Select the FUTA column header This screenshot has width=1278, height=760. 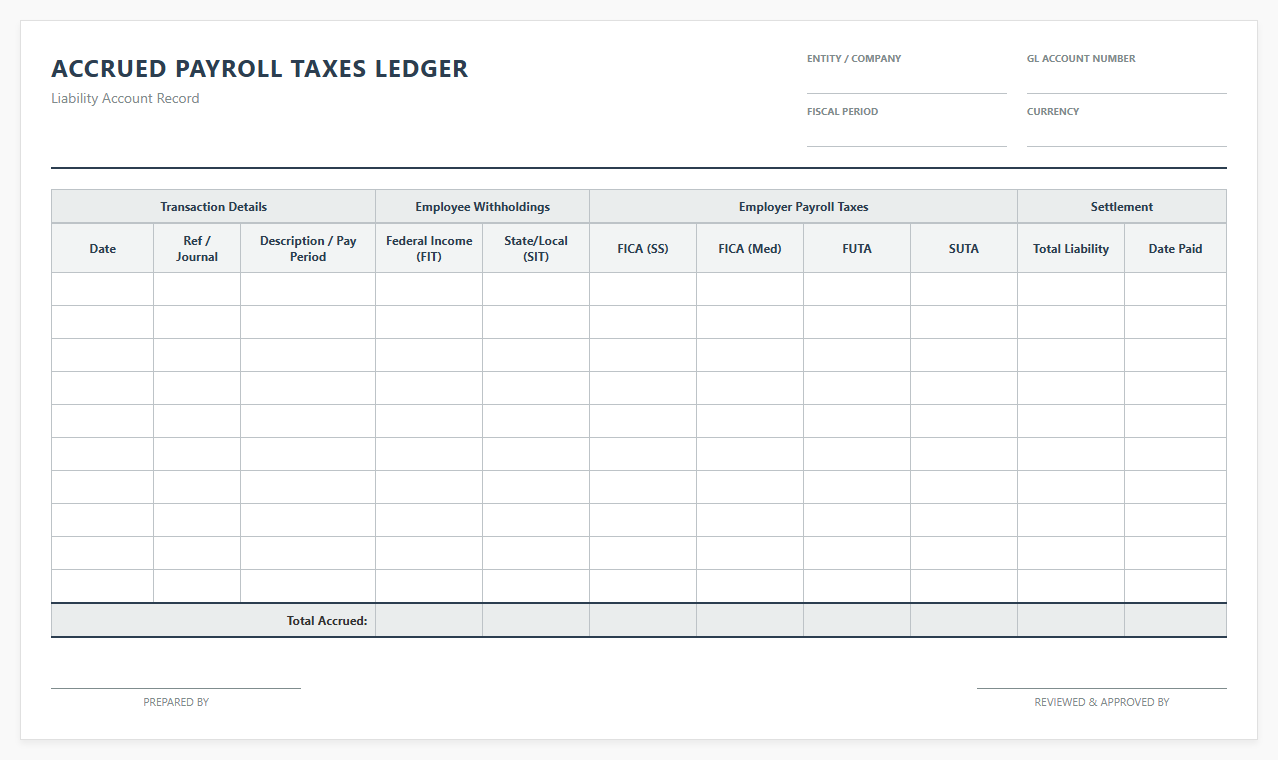tap(857, 248)
